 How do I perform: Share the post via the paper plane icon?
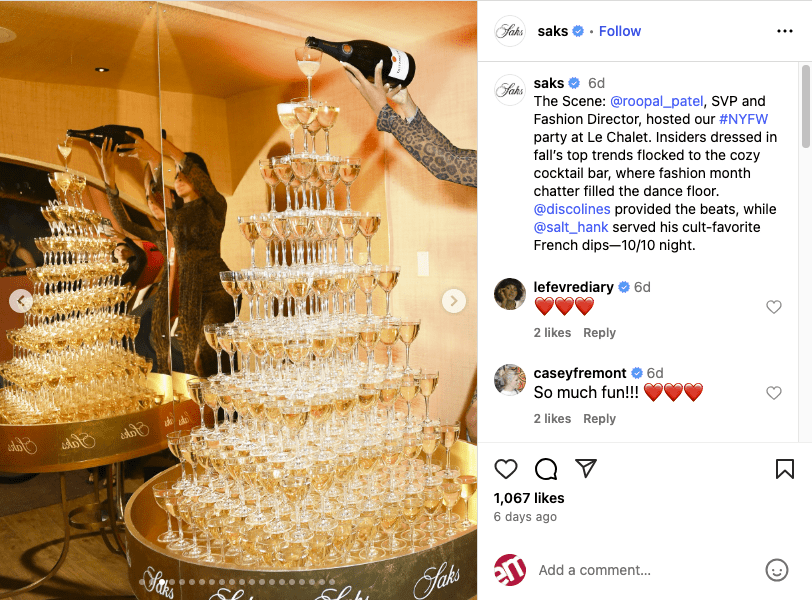pos(586,469)
